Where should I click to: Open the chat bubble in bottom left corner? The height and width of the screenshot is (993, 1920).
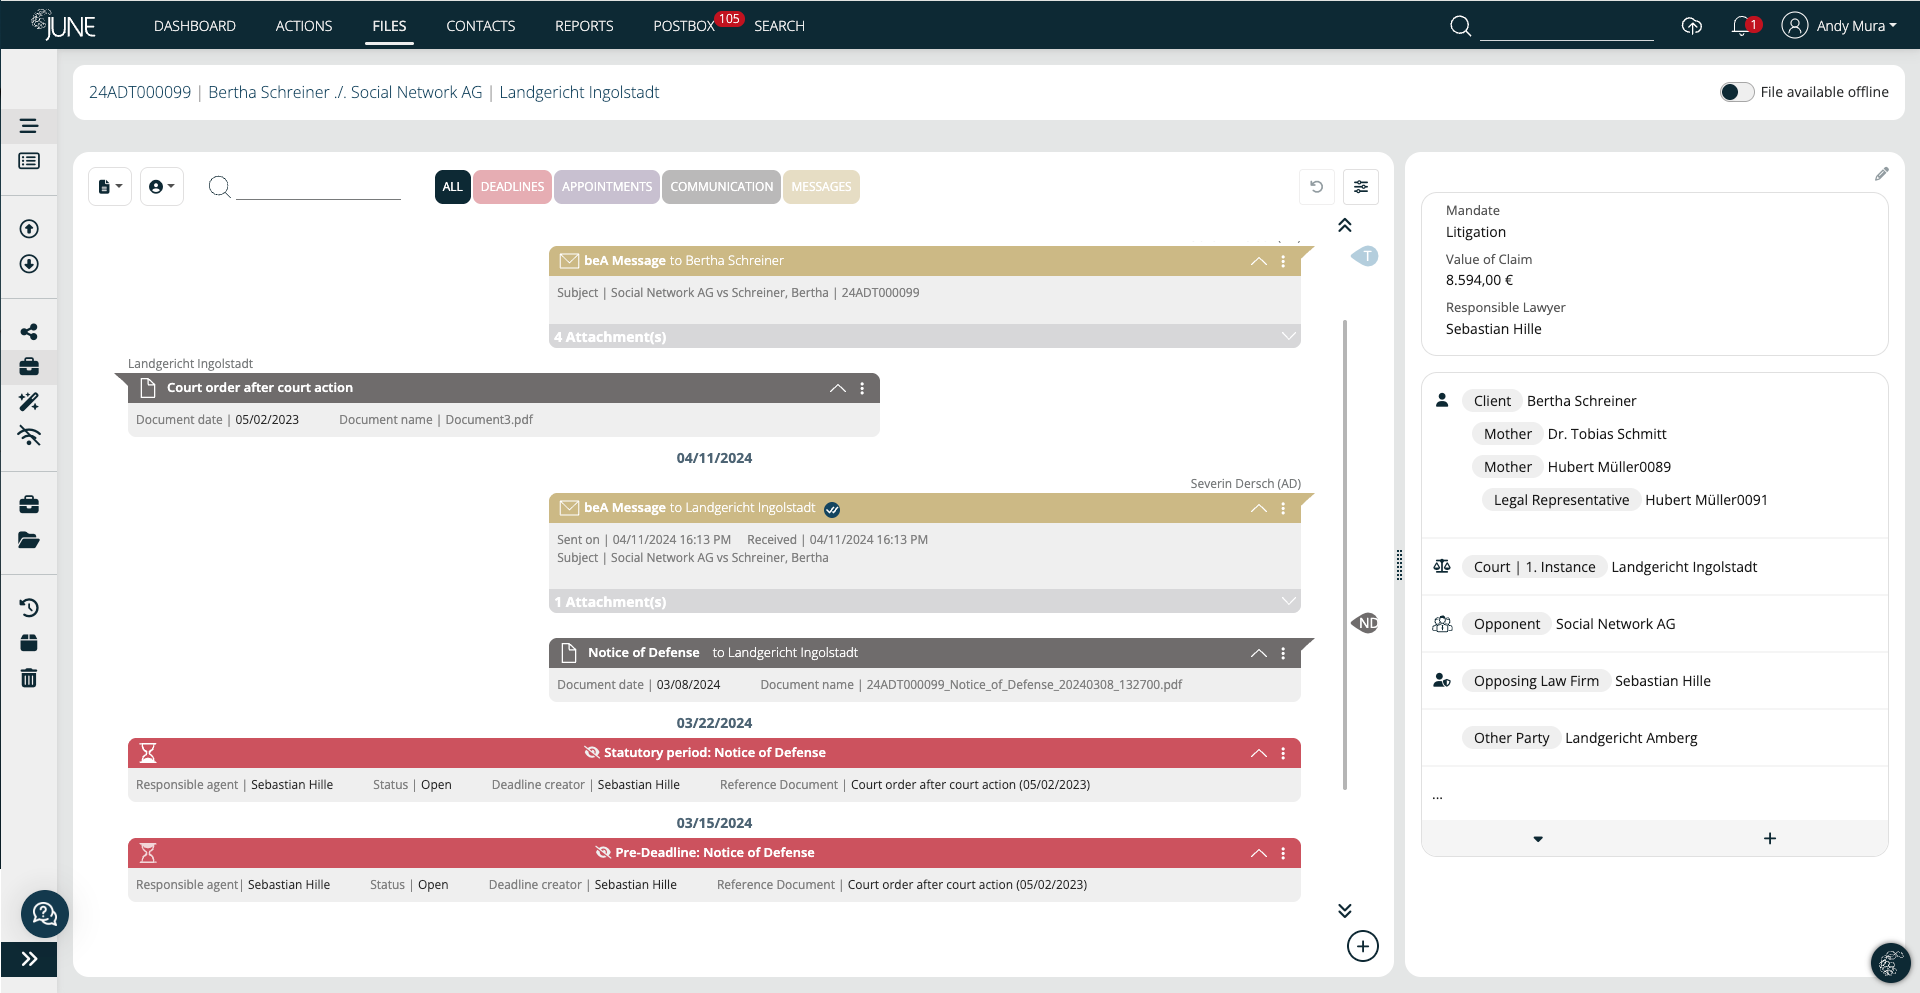44,914
